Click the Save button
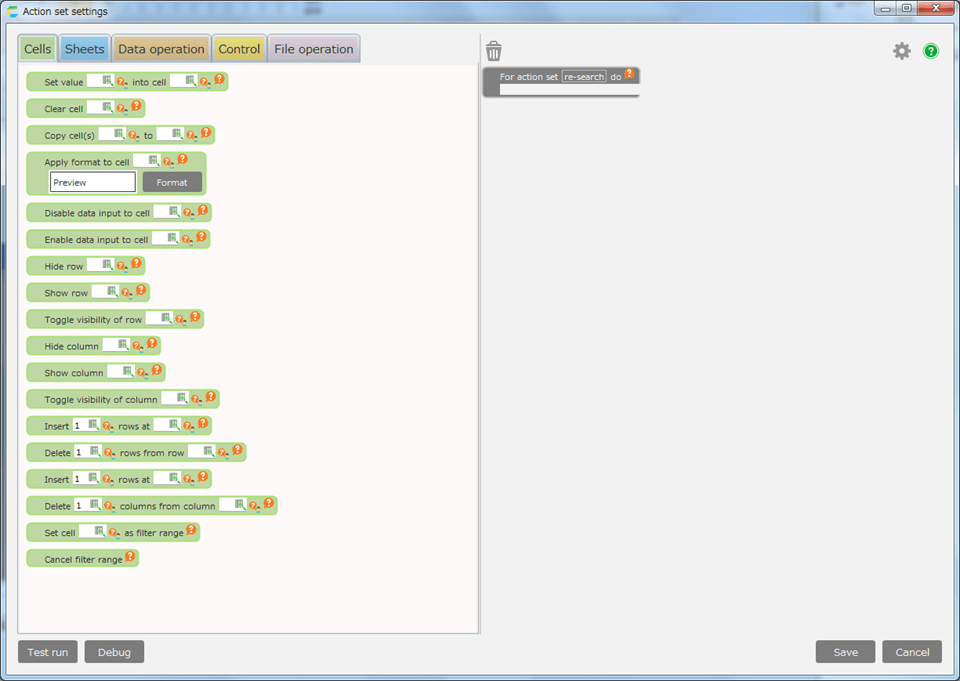The image size is (960, 681). (x=845, y=652)
